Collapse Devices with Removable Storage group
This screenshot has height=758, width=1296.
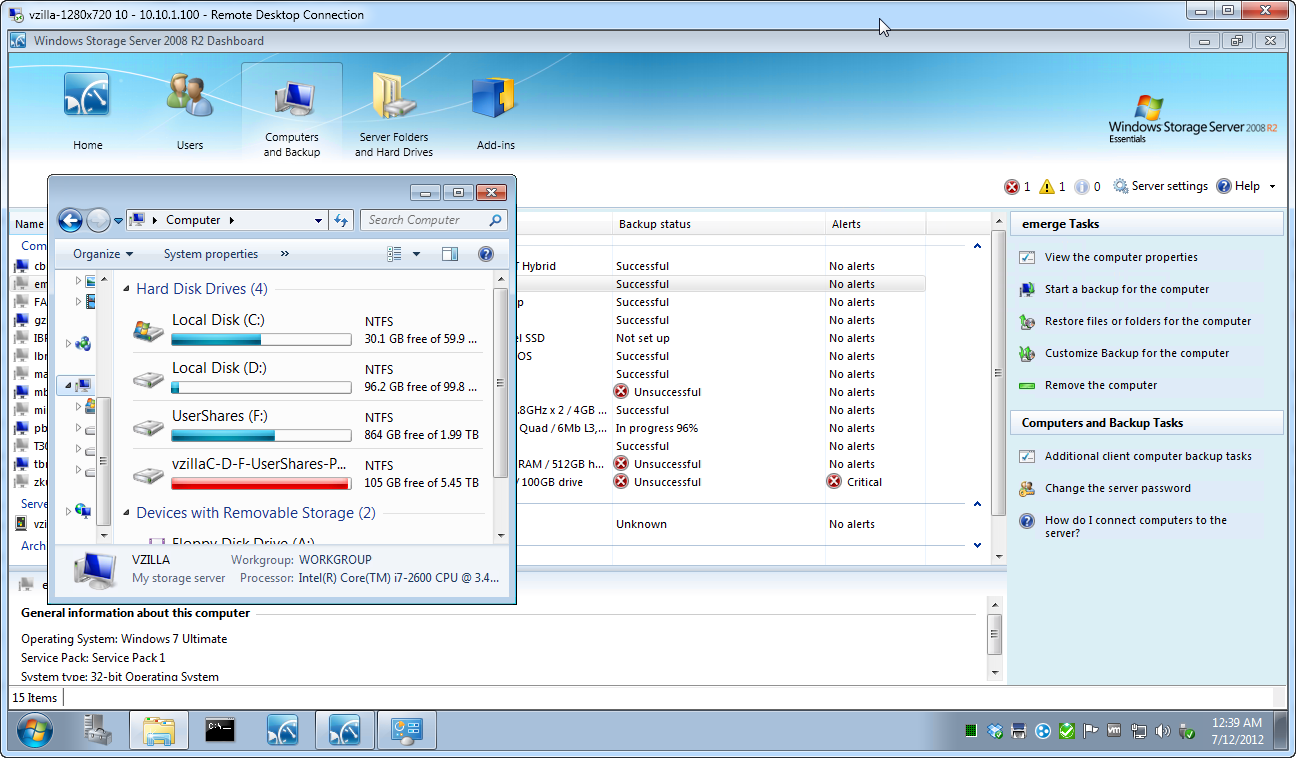click(x=127, y=513)
